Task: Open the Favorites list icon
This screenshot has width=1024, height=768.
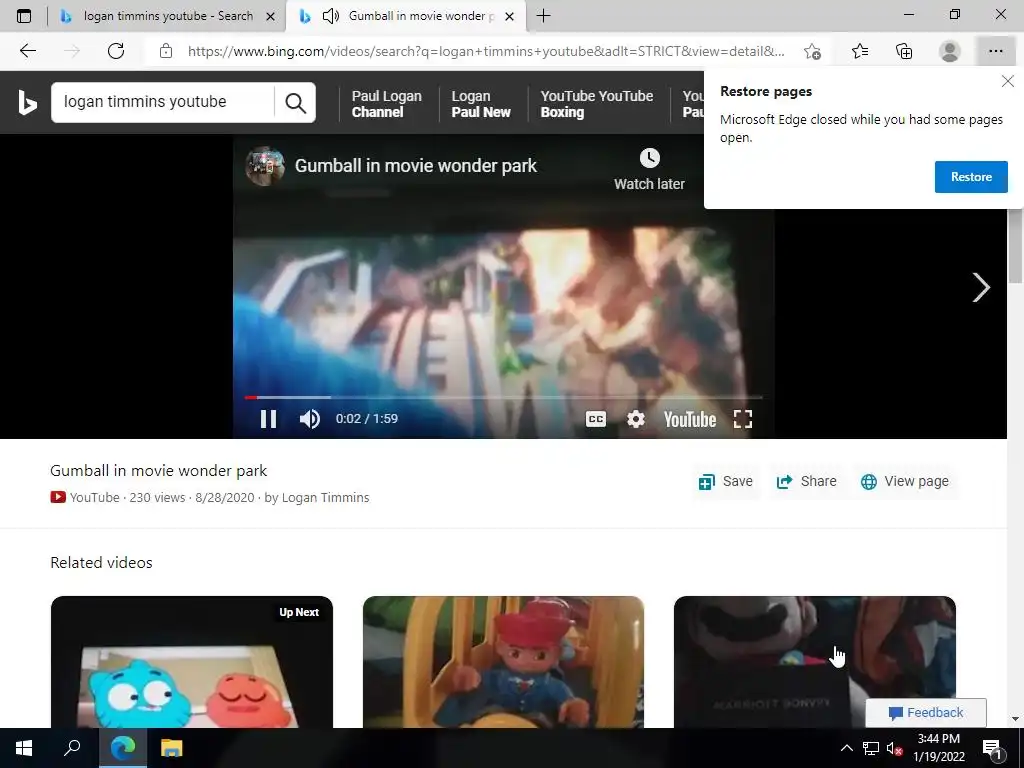Action: [x=859, y=51]
